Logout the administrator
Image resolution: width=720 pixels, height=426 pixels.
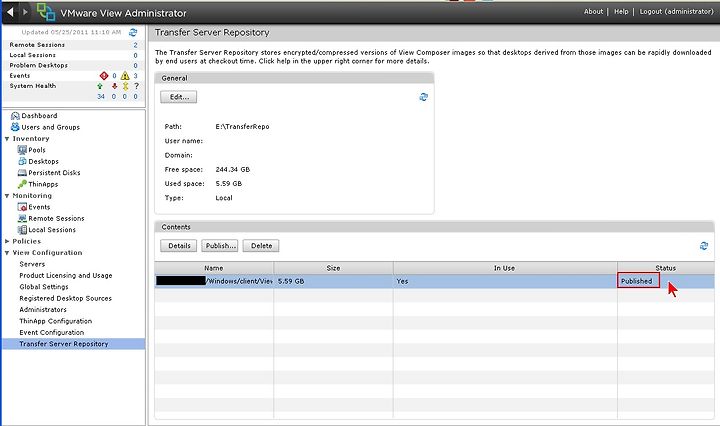(x=676, y=11)
